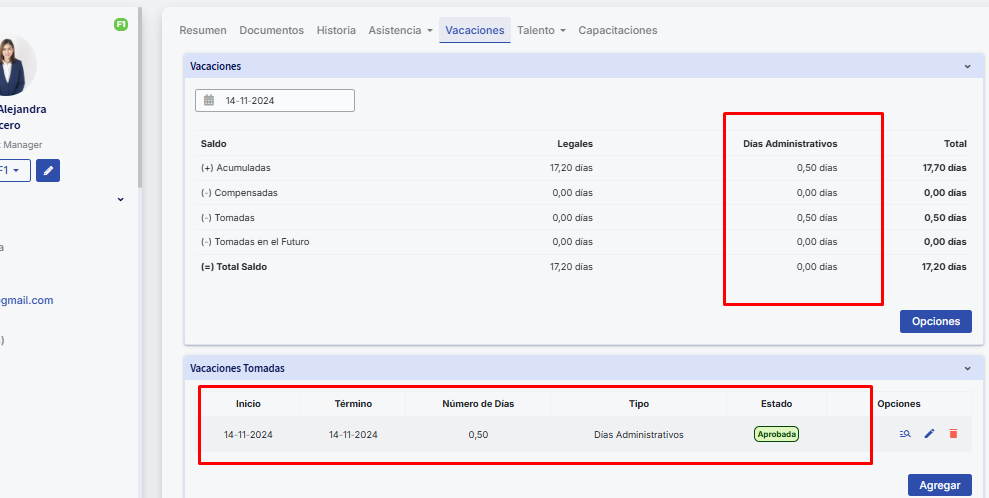Click the gmail.com email link
Viewport: 989px width, 498px height.
point(27,300)
